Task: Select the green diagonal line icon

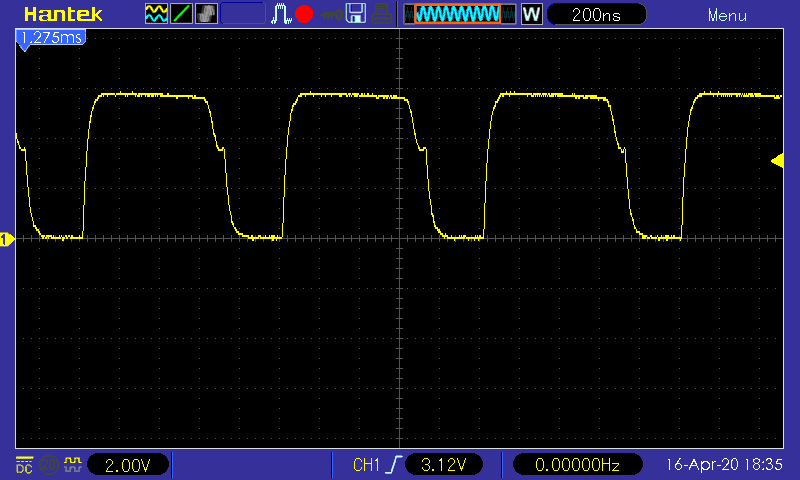Action: [x=181, y=14]
